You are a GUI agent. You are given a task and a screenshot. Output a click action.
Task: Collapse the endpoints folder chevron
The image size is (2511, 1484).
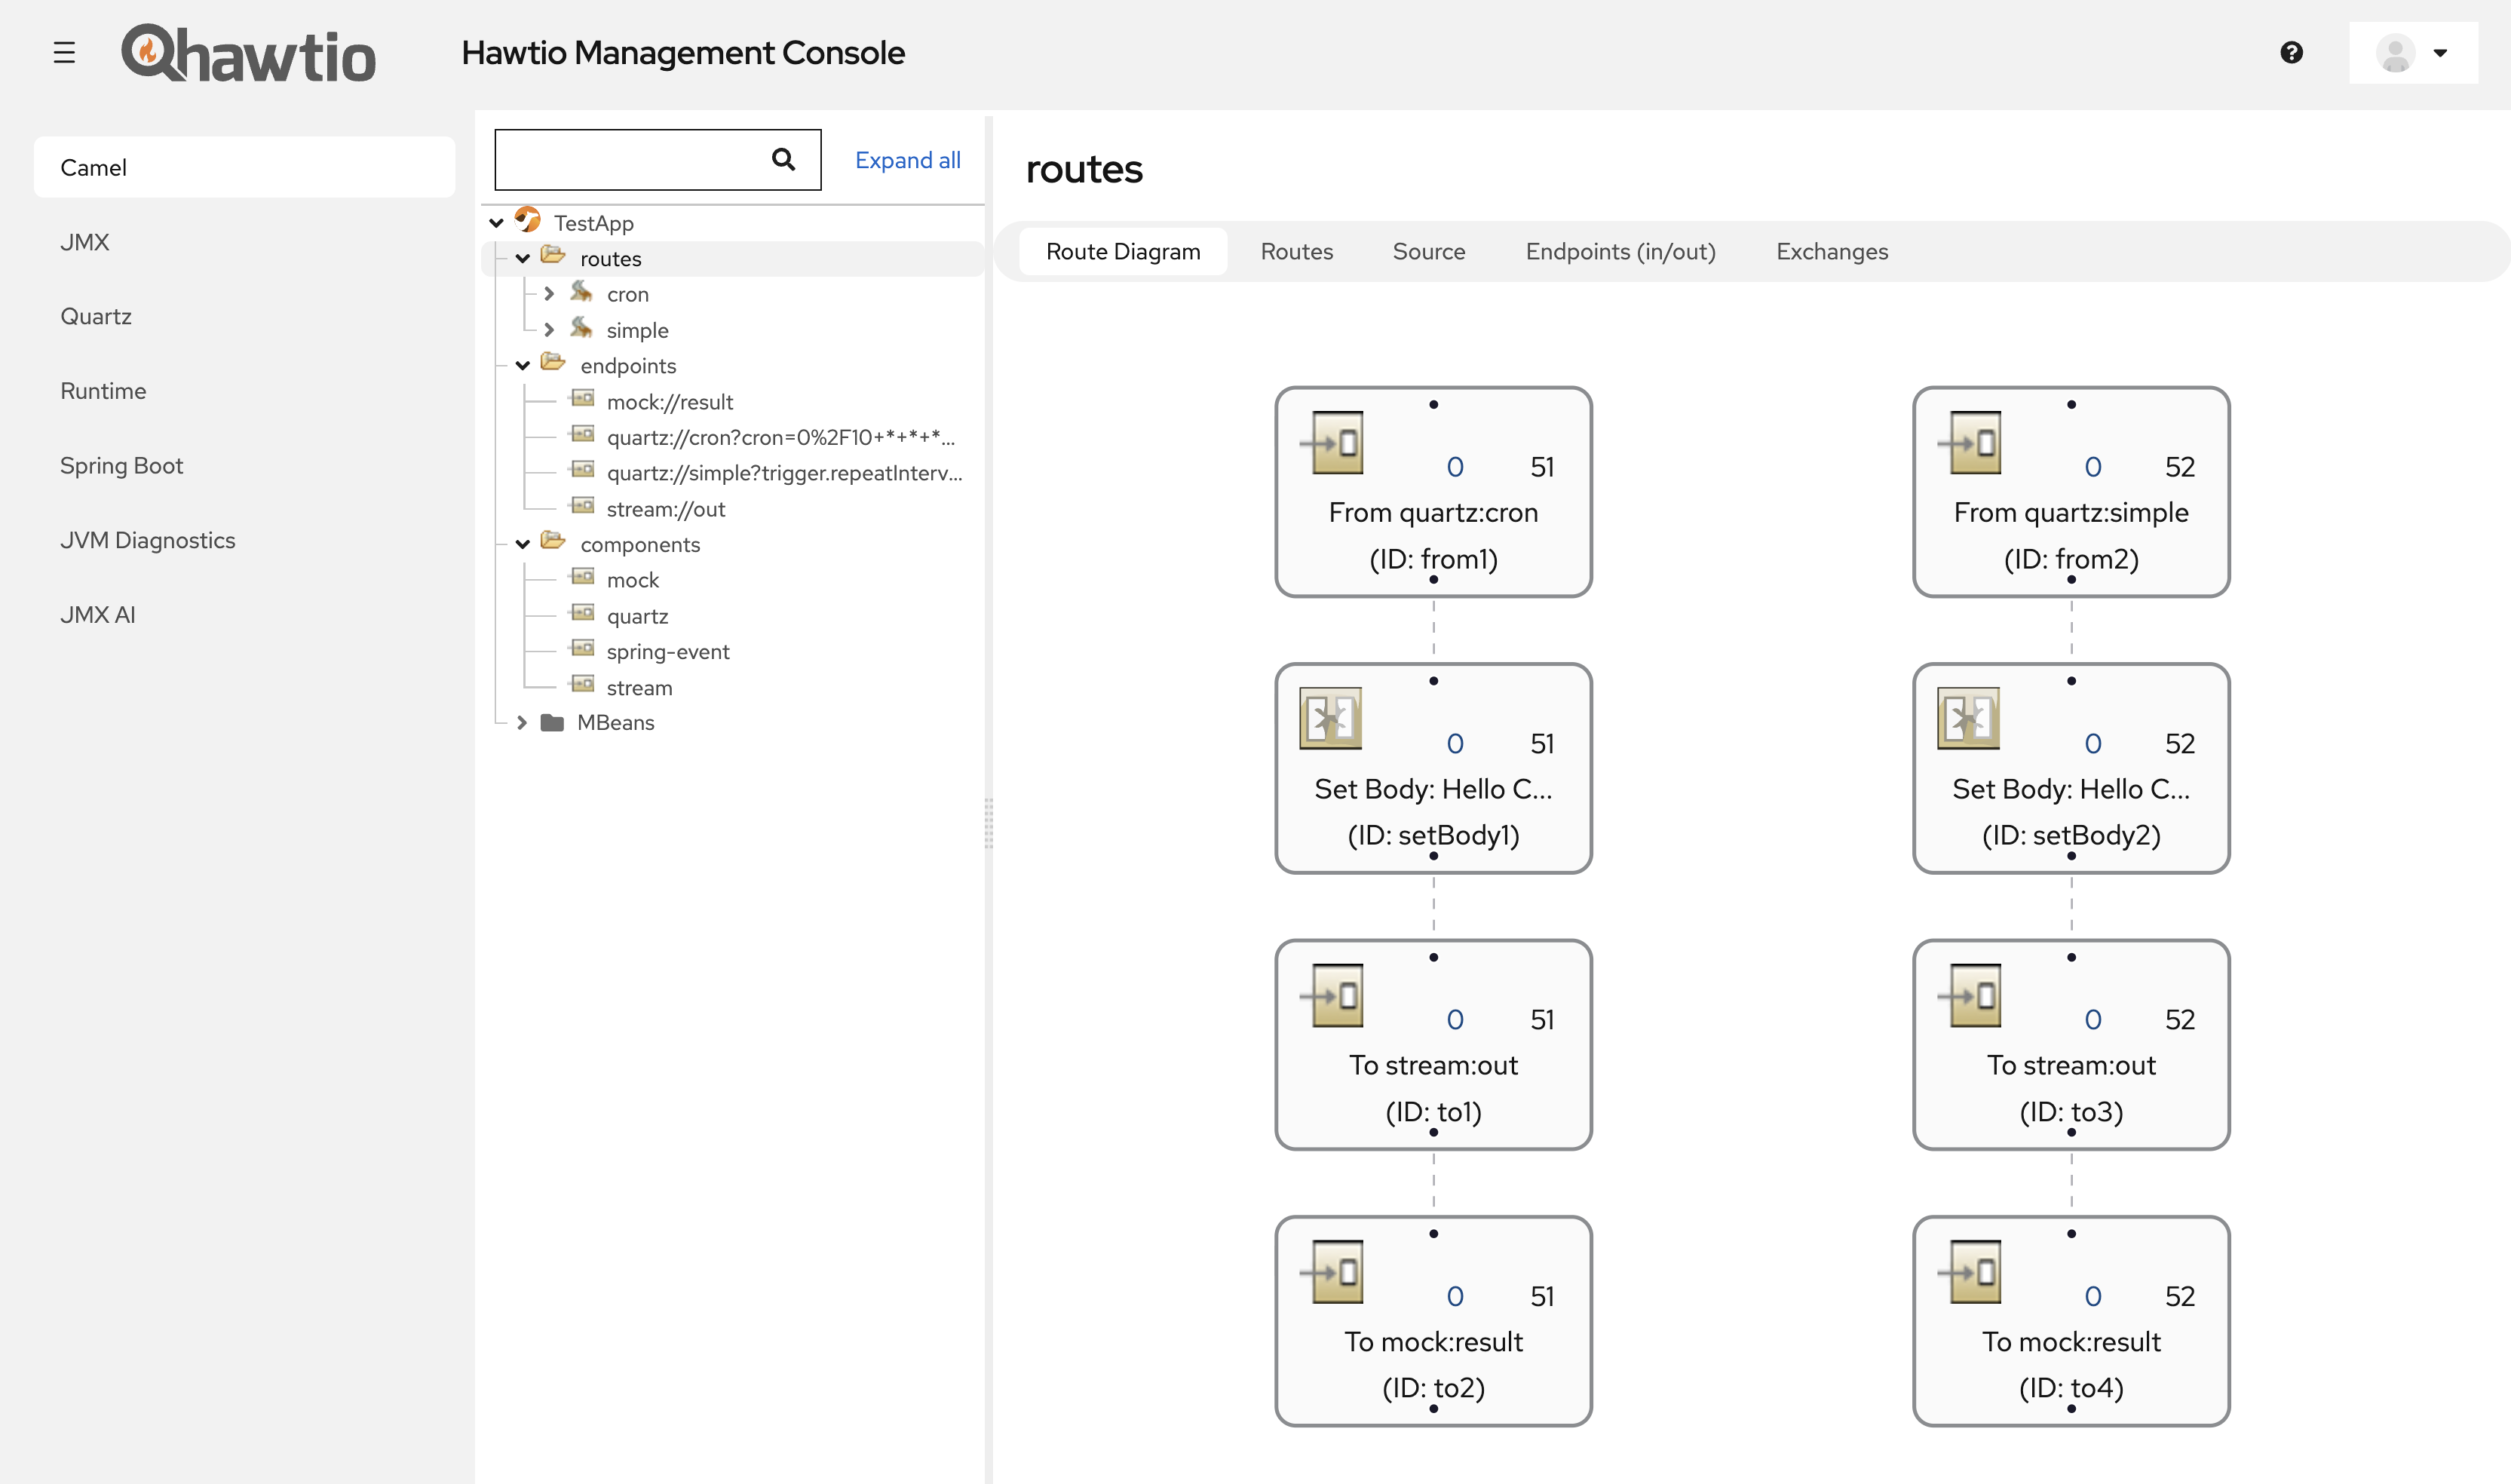522,366
